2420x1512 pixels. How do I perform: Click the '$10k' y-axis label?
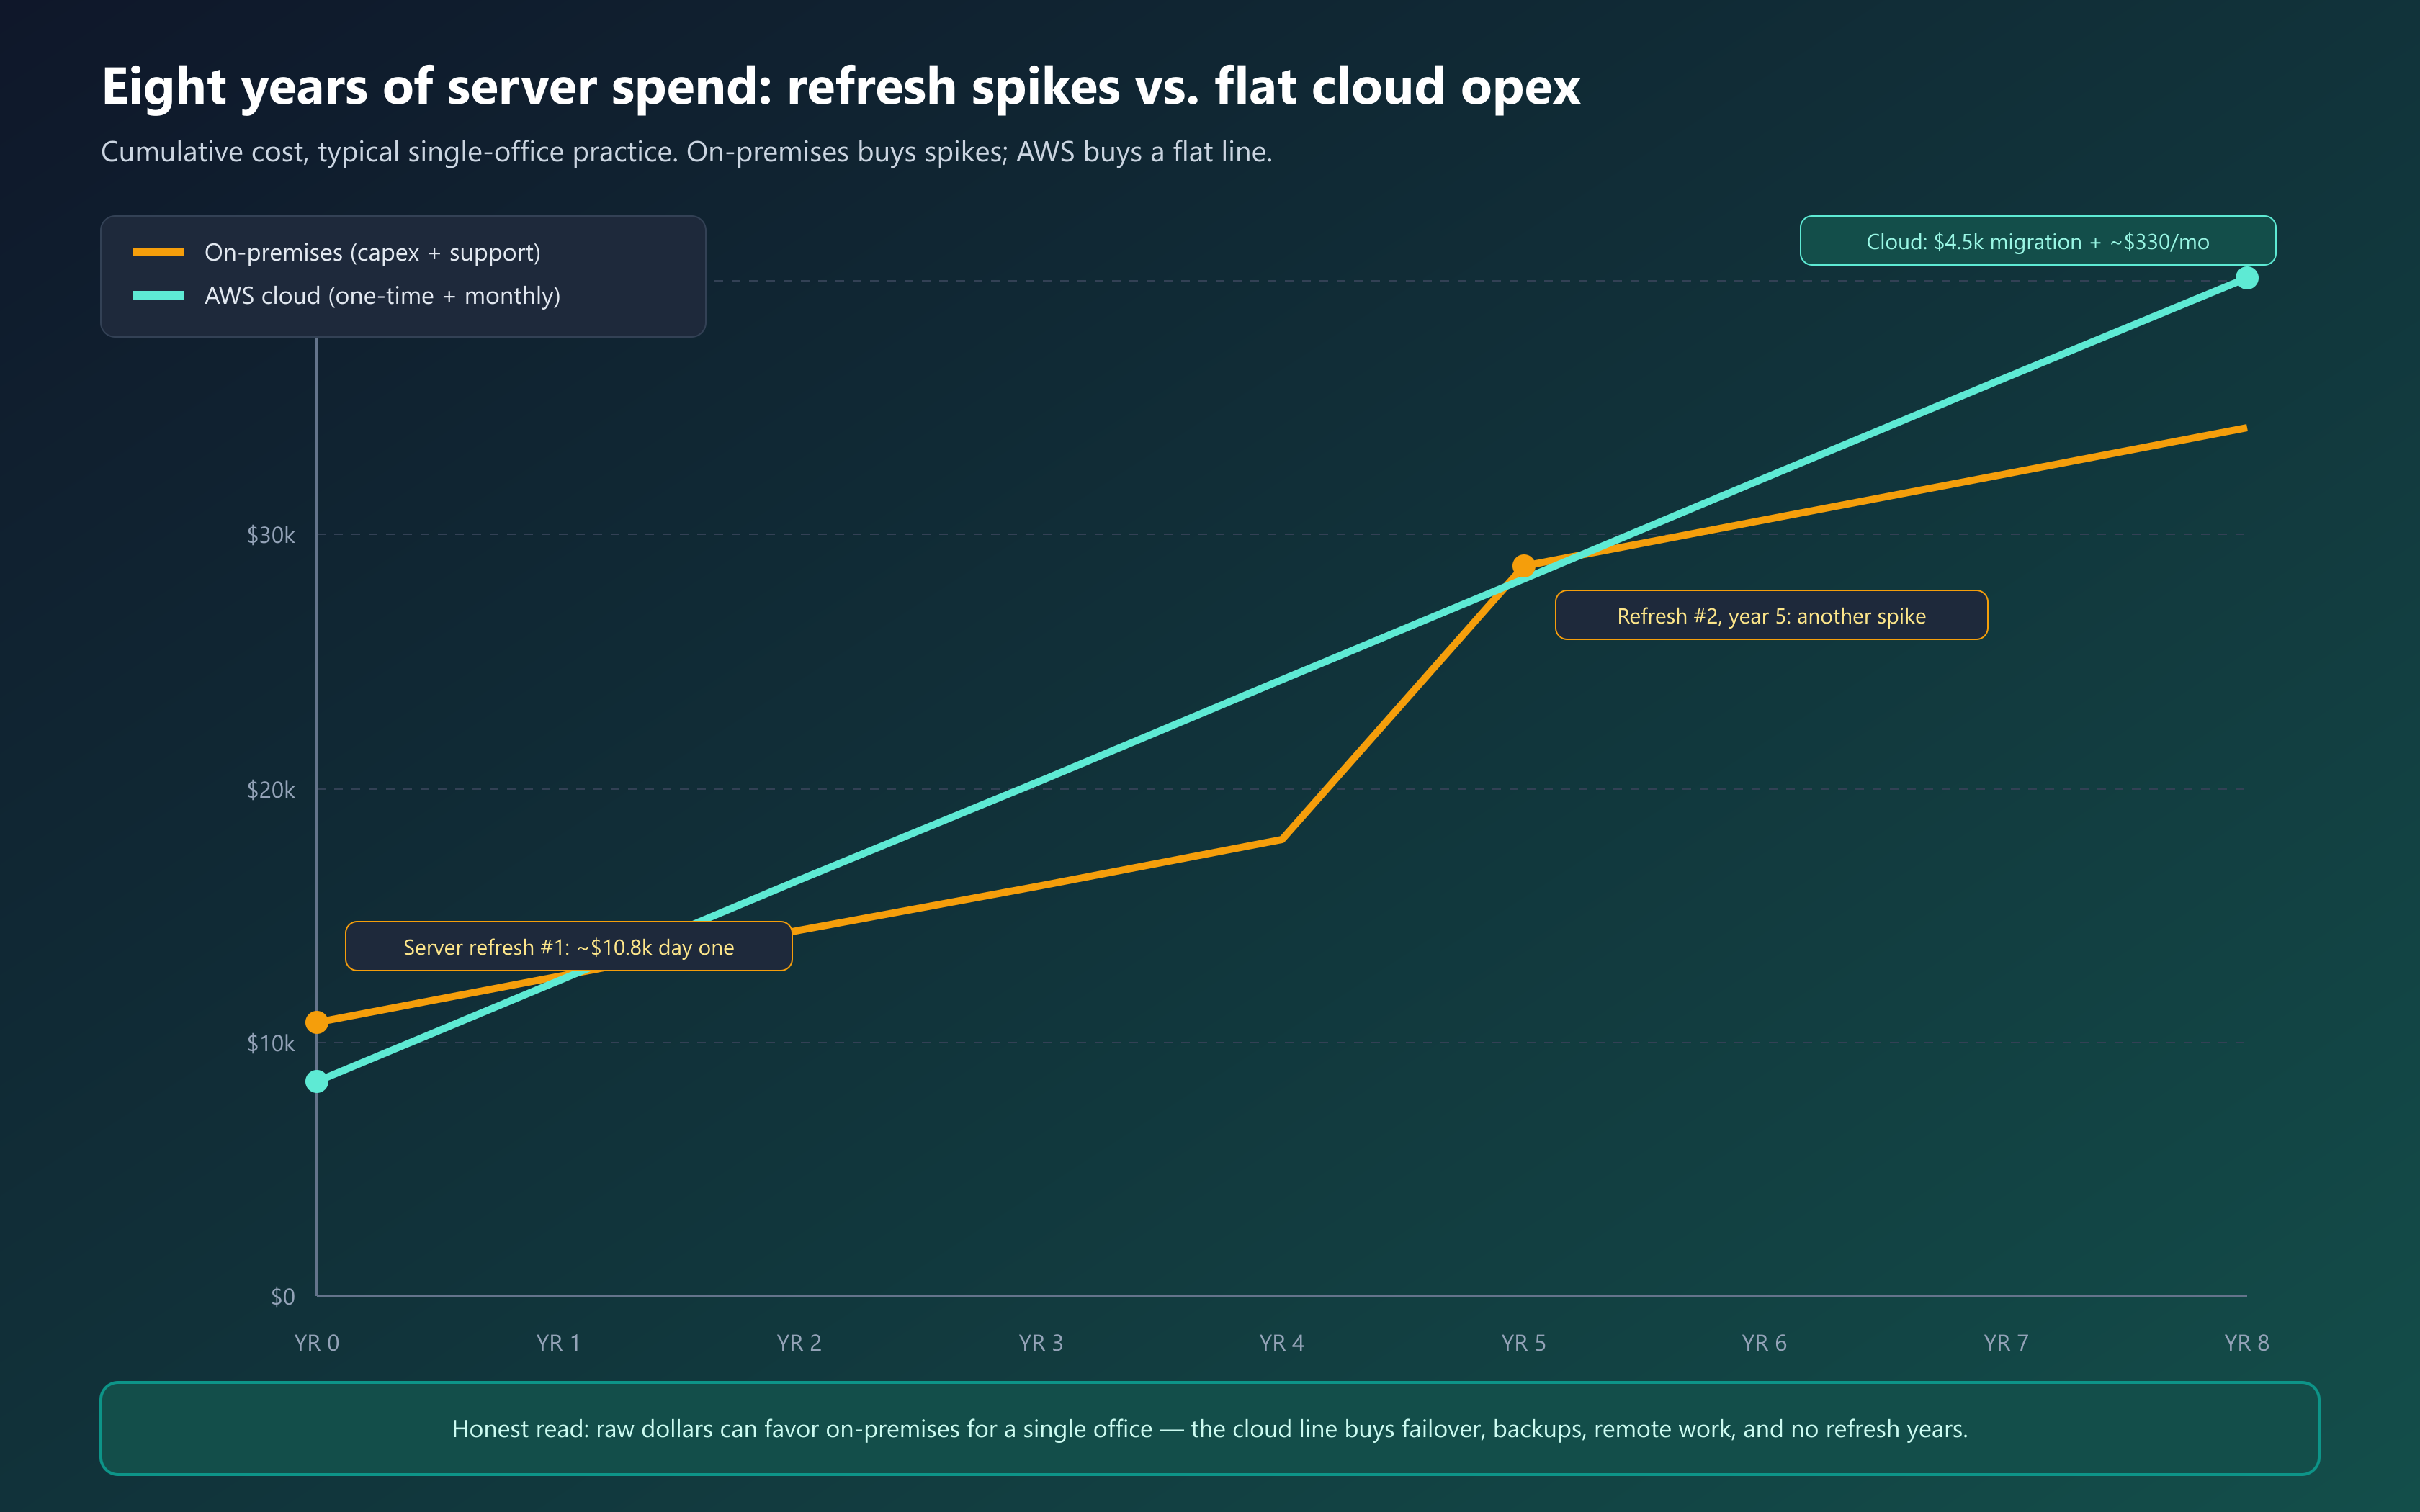(271, 1044)
